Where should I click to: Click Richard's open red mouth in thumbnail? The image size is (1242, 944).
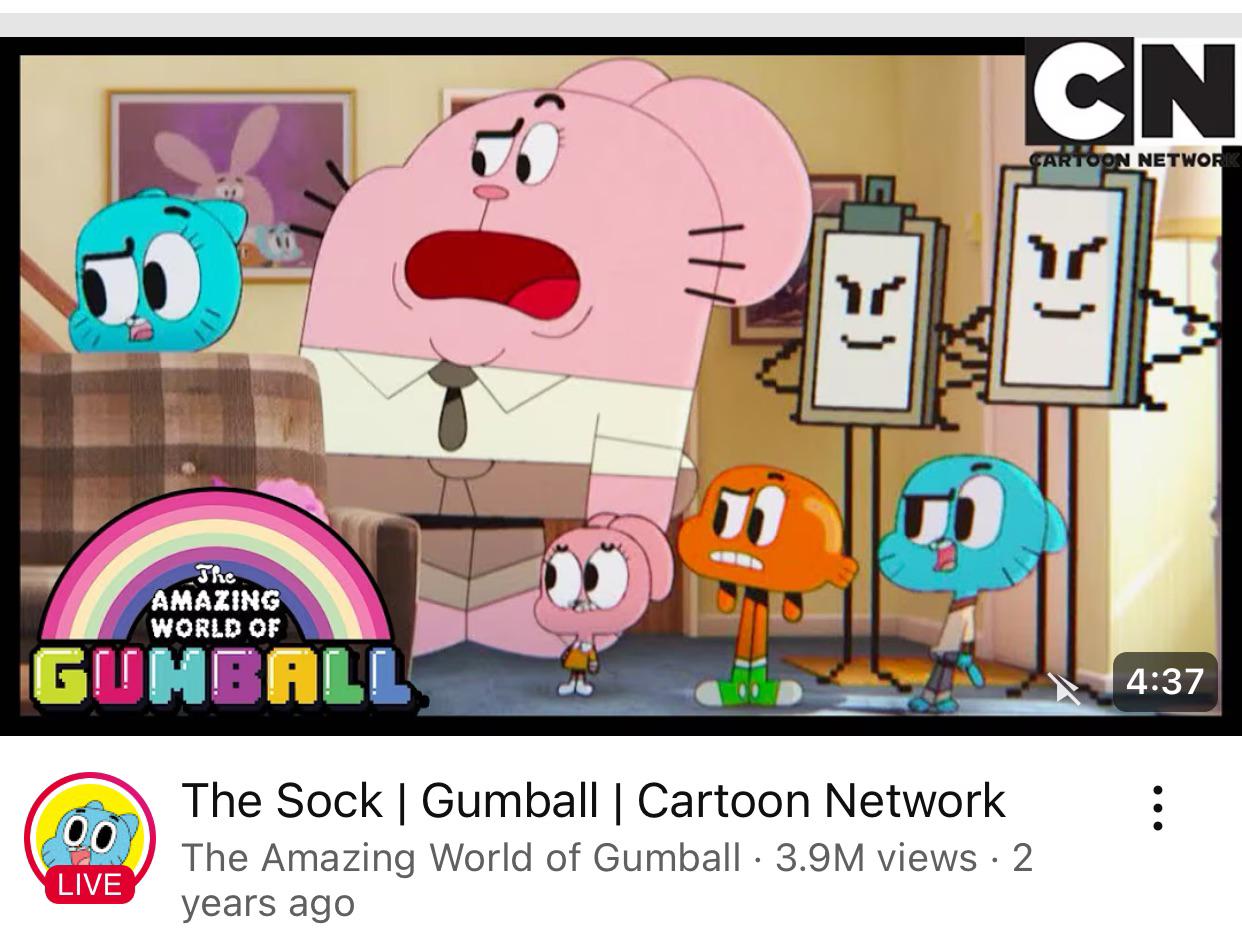tap(493, 274)
